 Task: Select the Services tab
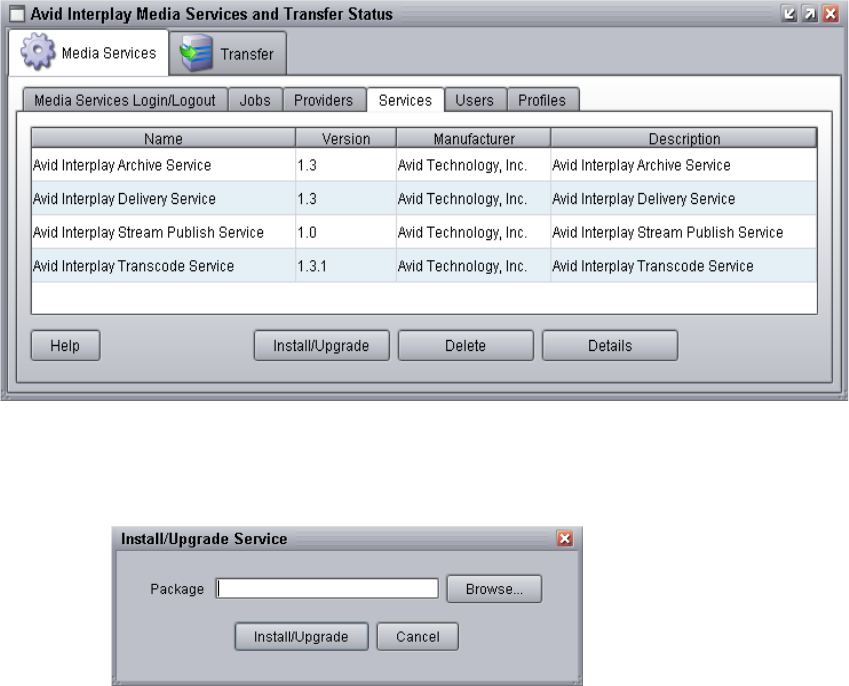coord(405,100)
